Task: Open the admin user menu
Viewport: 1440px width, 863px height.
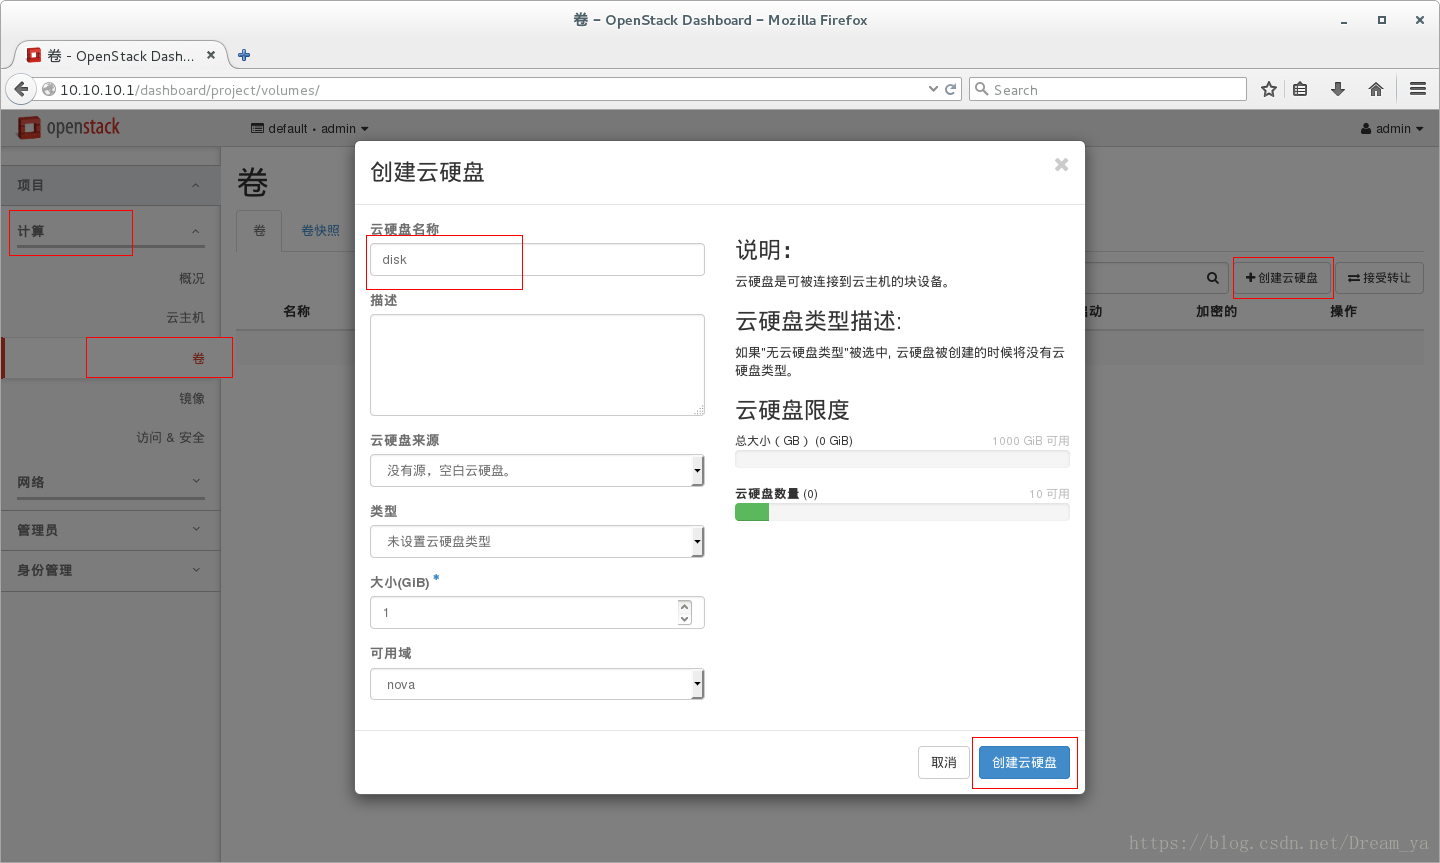Action: 1392,128
